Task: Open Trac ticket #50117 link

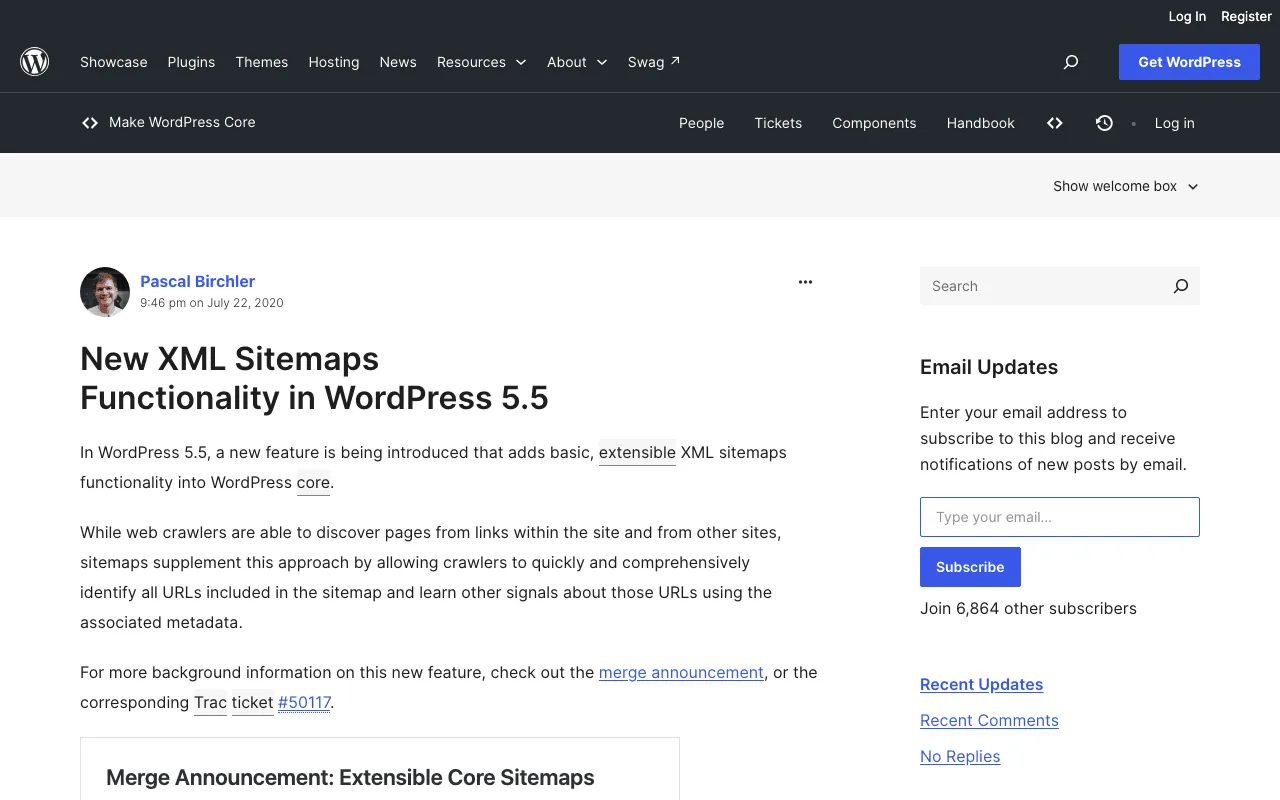Action: 304,702
